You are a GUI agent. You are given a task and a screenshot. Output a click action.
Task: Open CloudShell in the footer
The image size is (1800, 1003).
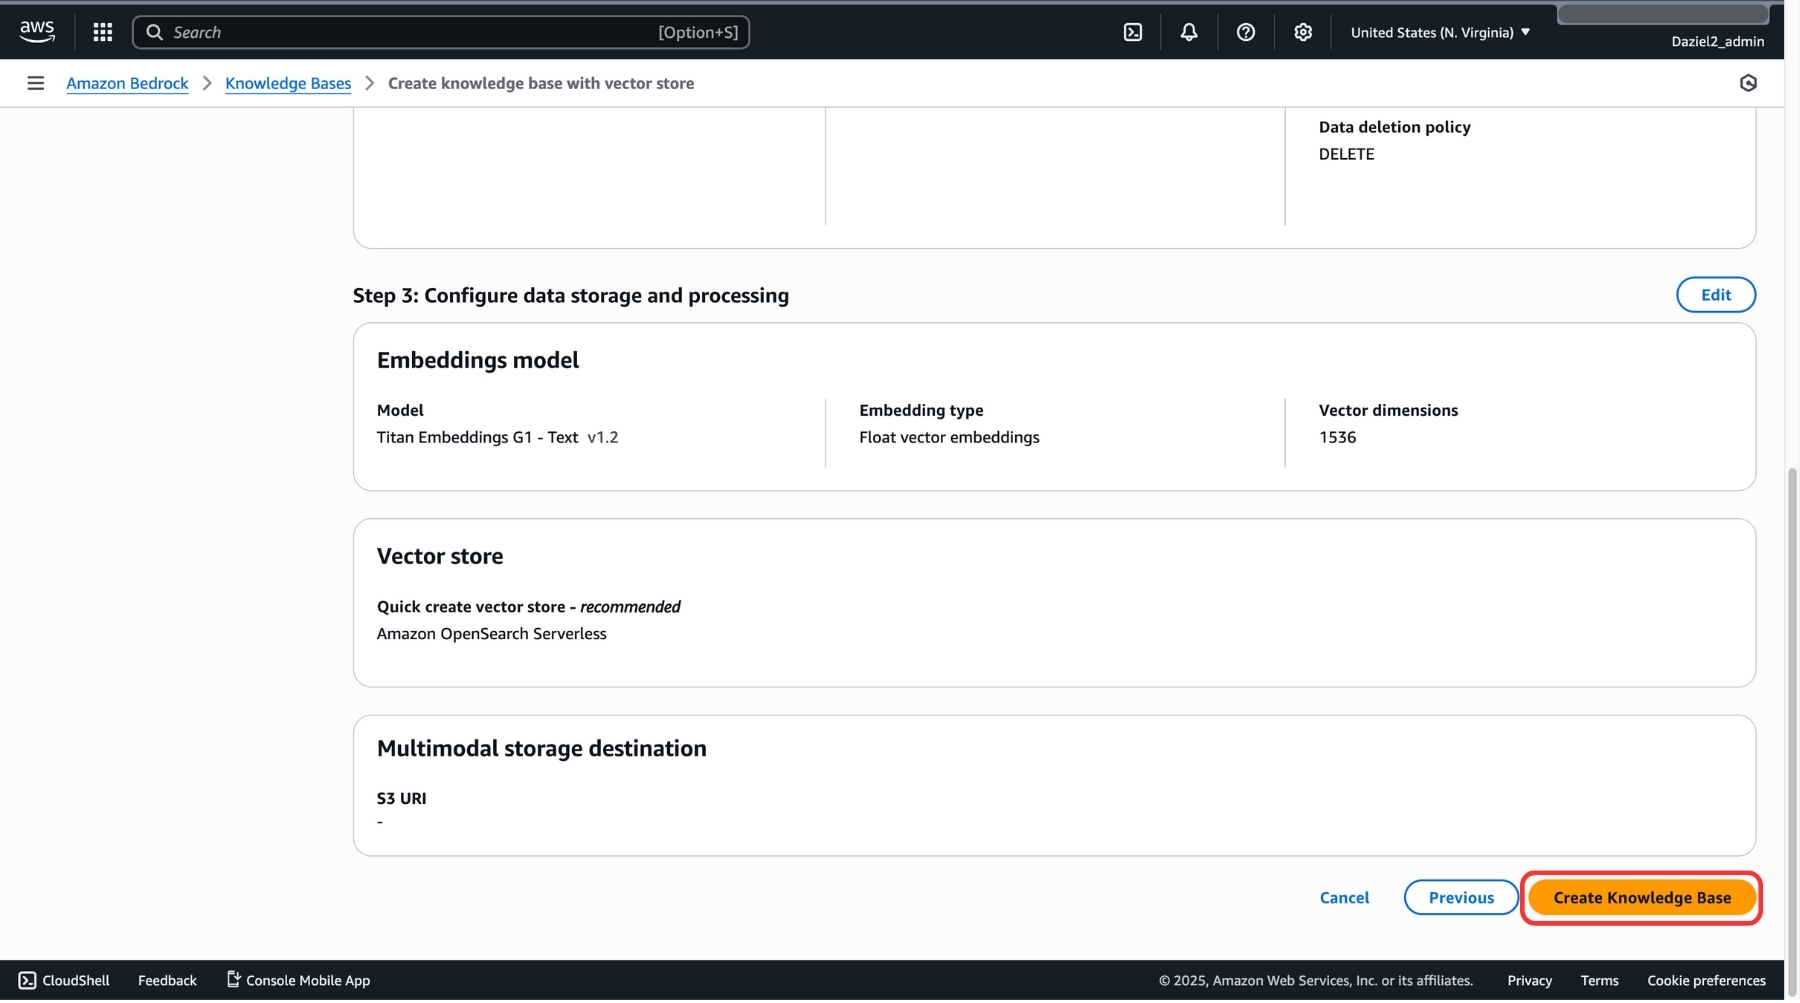(x=64, y=980)
